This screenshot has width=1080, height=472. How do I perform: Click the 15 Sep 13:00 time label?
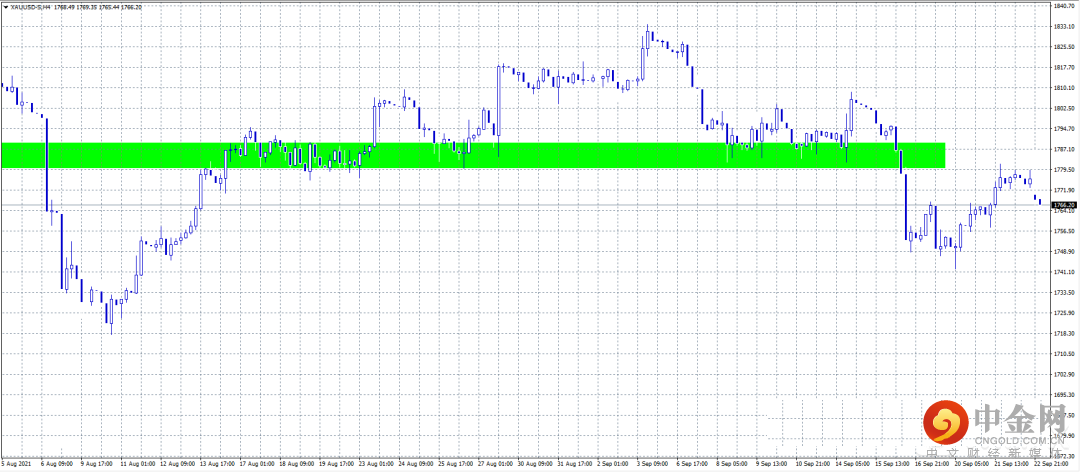[x=893, y=466]
